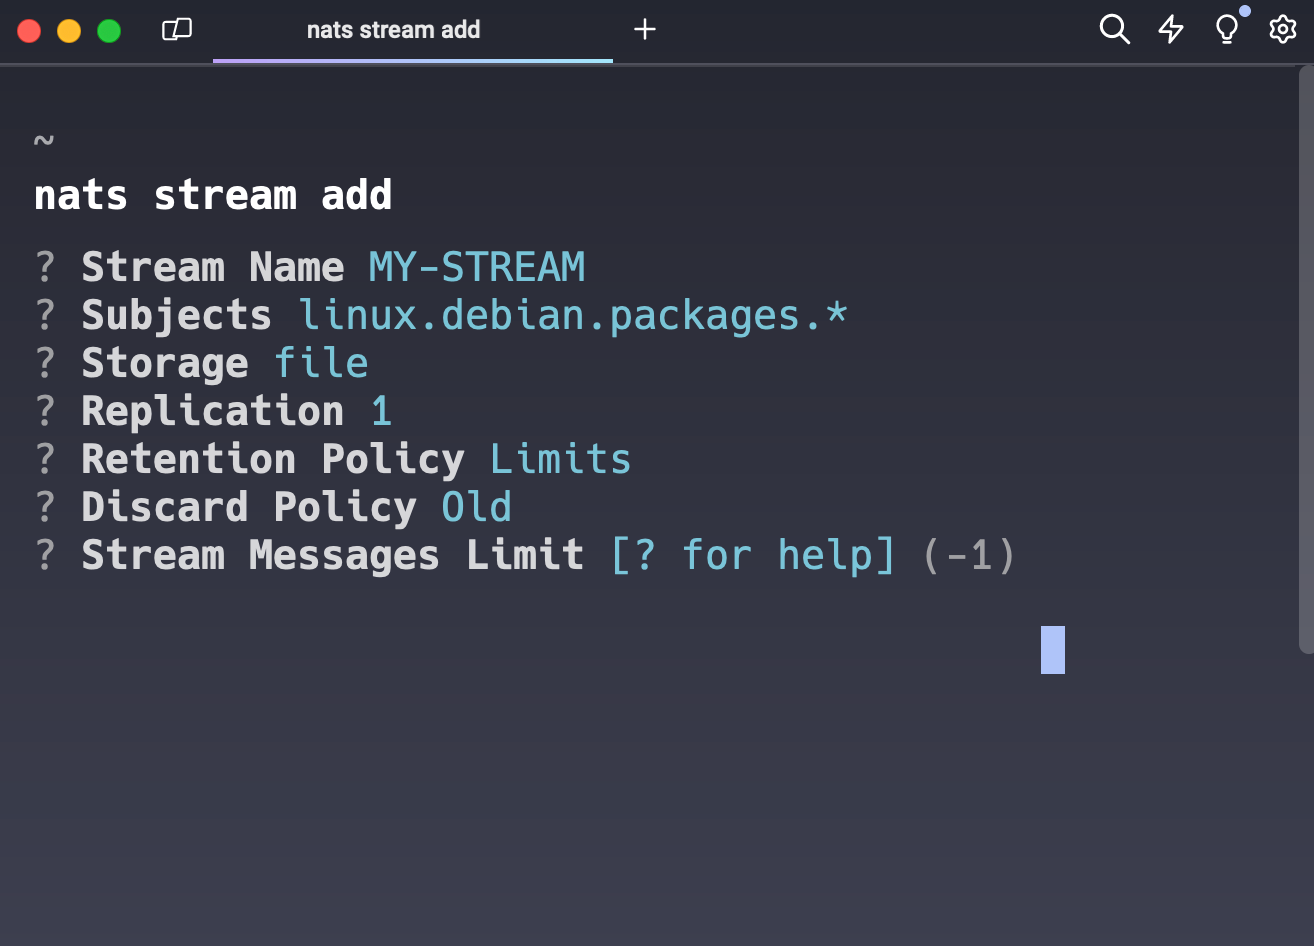The height and width of the screenshot is (946, 1314).
Task: Toggle fullscreen with the green traffic light
Action: click(x=108, y=30)
